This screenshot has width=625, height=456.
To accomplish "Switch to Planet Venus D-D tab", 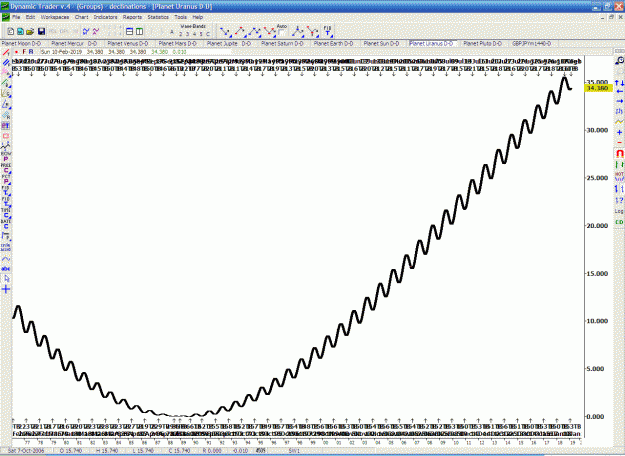I will tap(128, 43).
